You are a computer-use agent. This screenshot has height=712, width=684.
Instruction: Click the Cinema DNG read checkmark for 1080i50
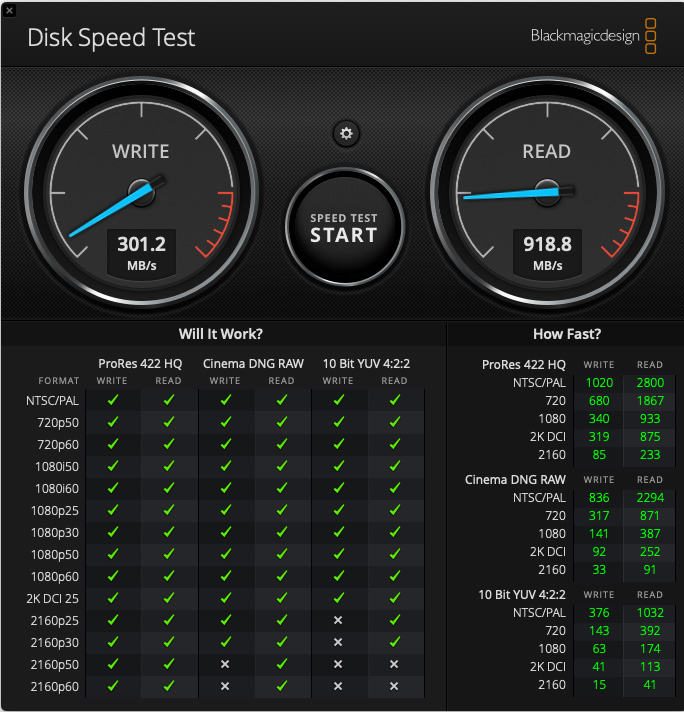[282, 466]
